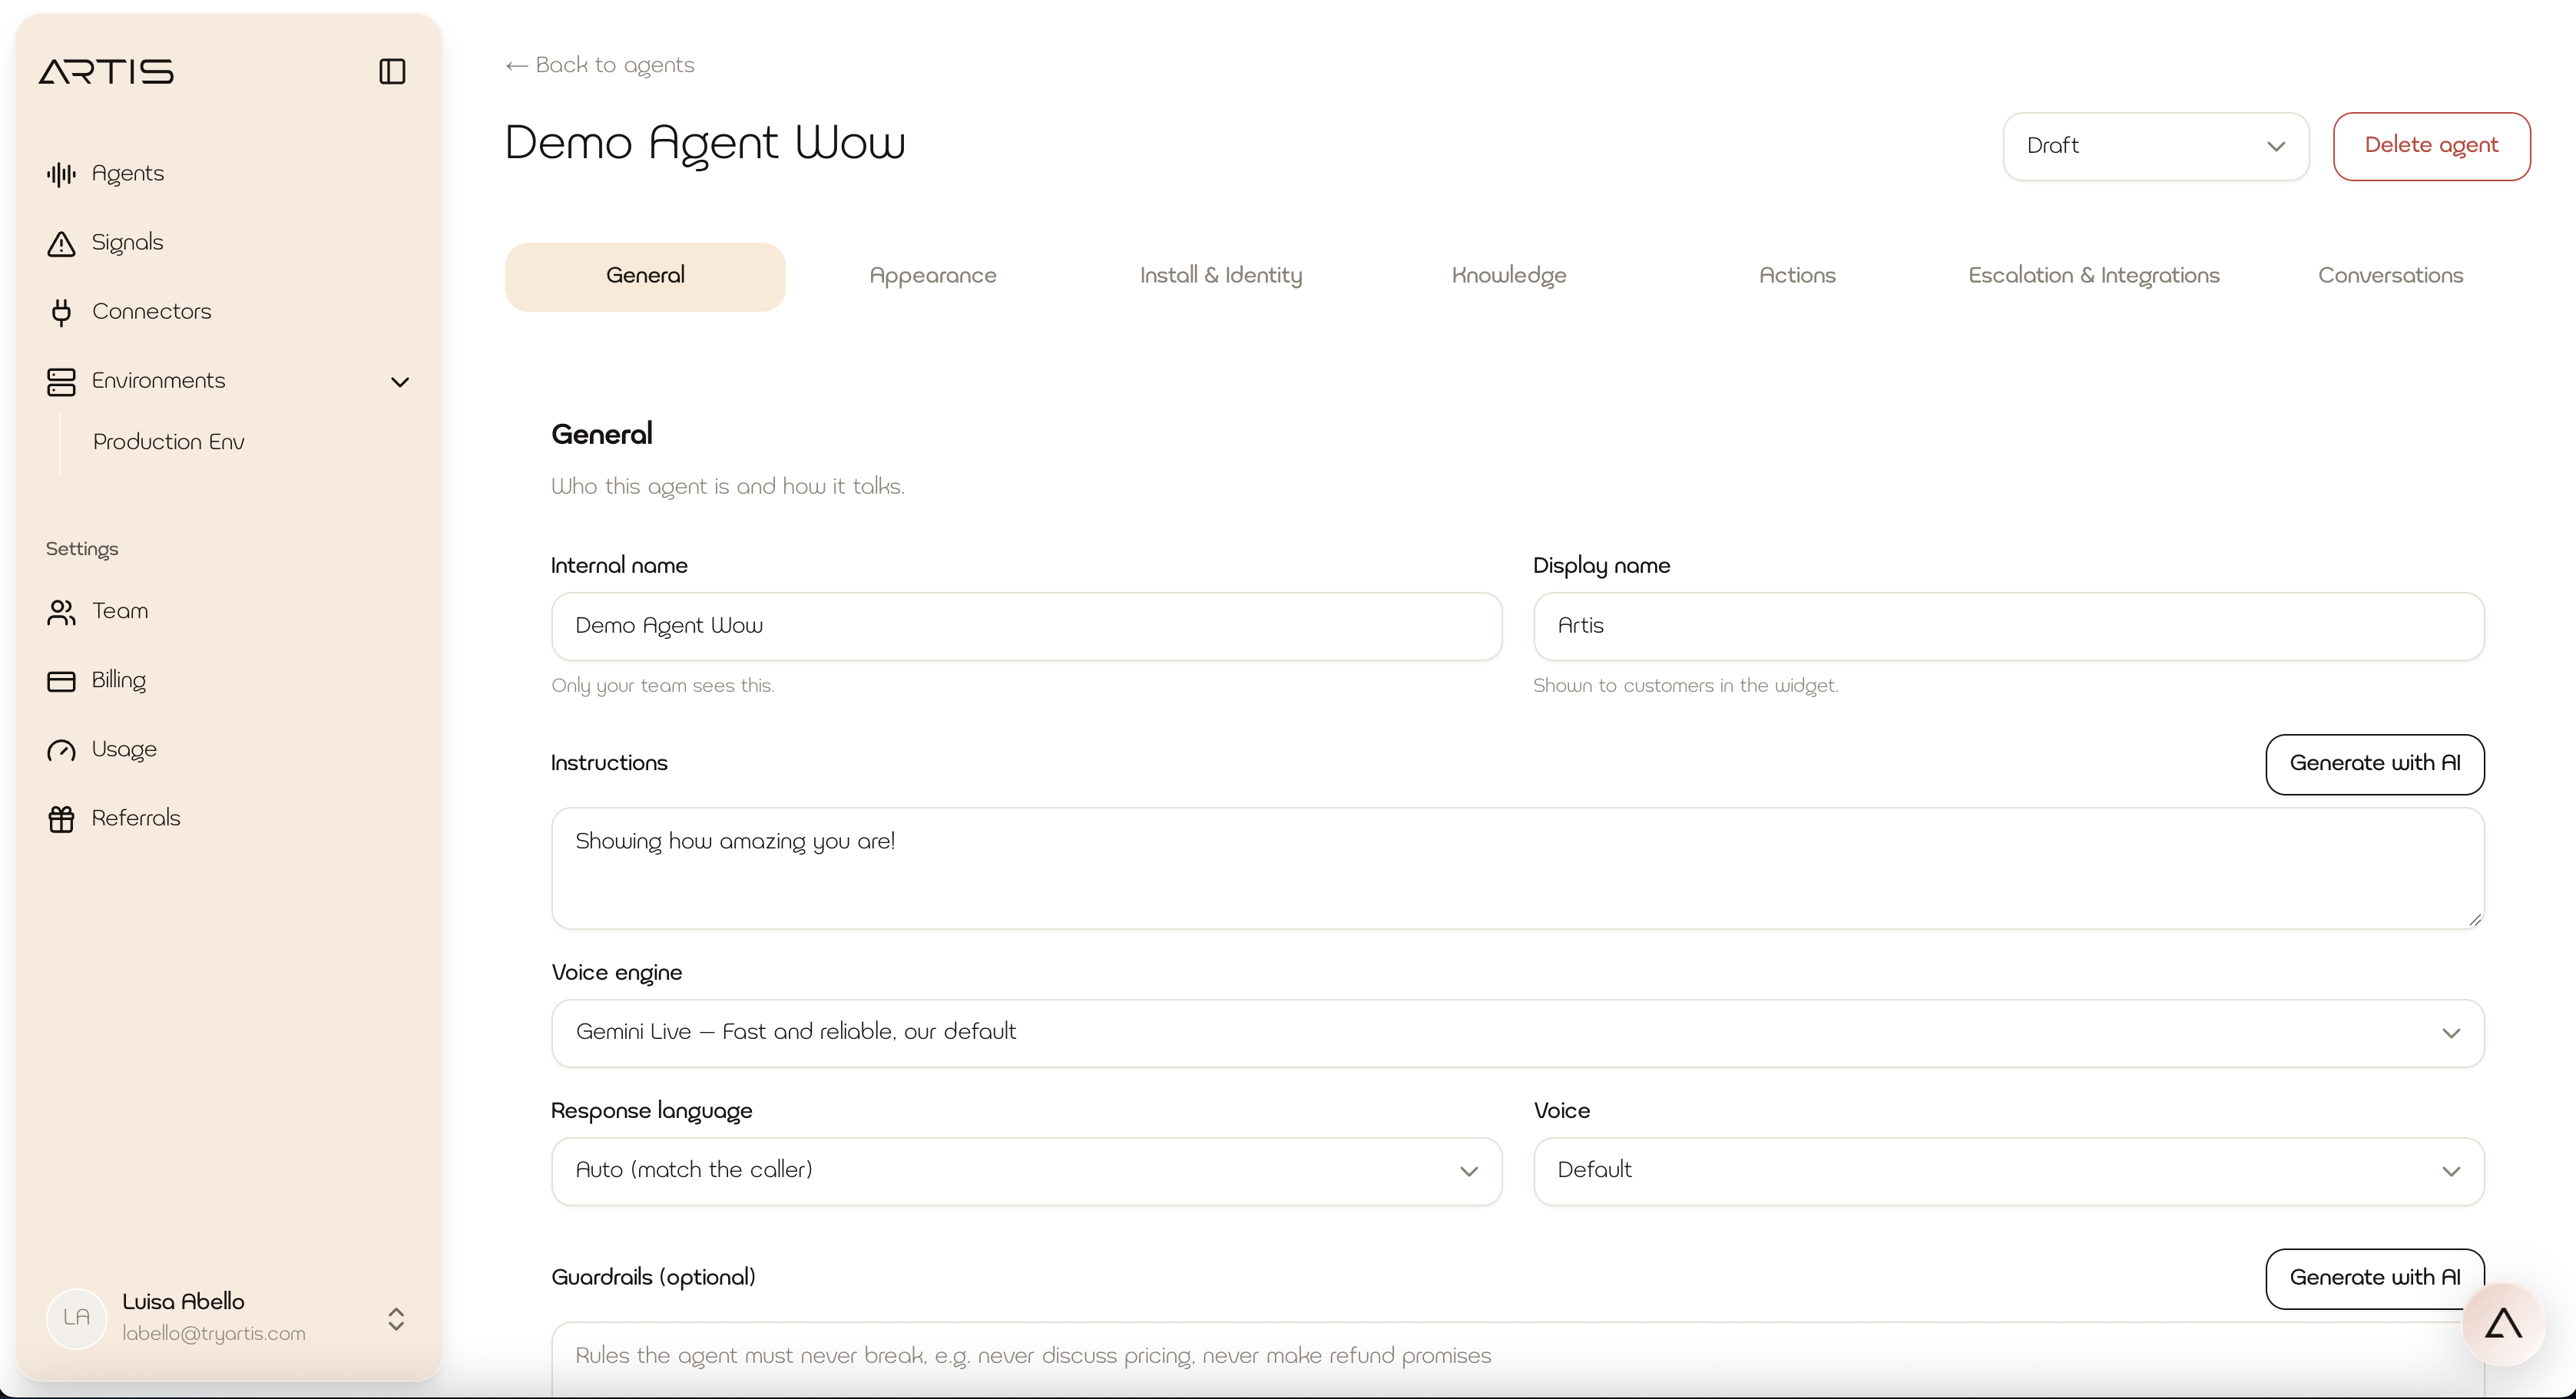This screenshot has width=2576, height=1399.
Task: Open Referrals via gift icon
Action: 61,819
